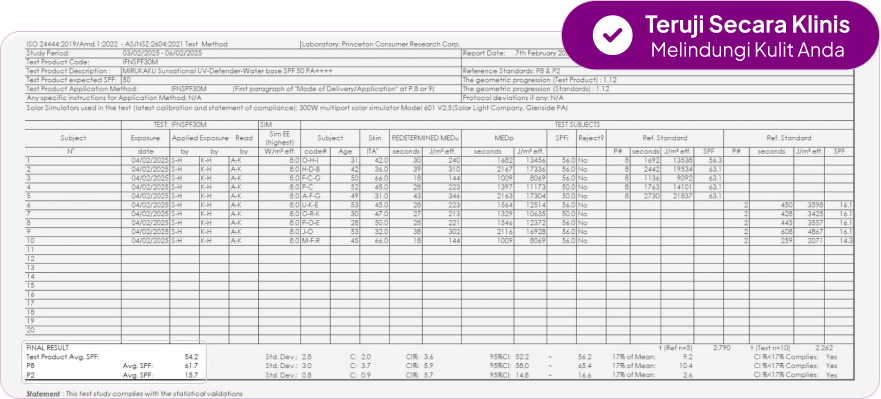The width and height of the screenshot is (881, 399).
Task: Click the MEDp seconds value "2116"
Action: pos(505,233)
